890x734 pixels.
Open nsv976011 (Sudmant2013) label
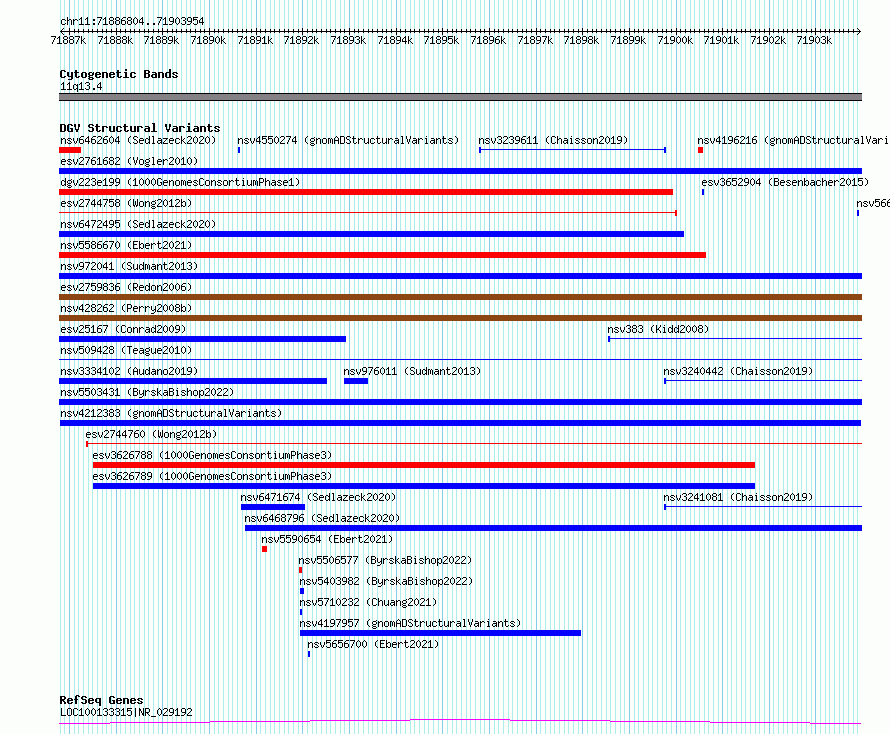tap(412, 371)
